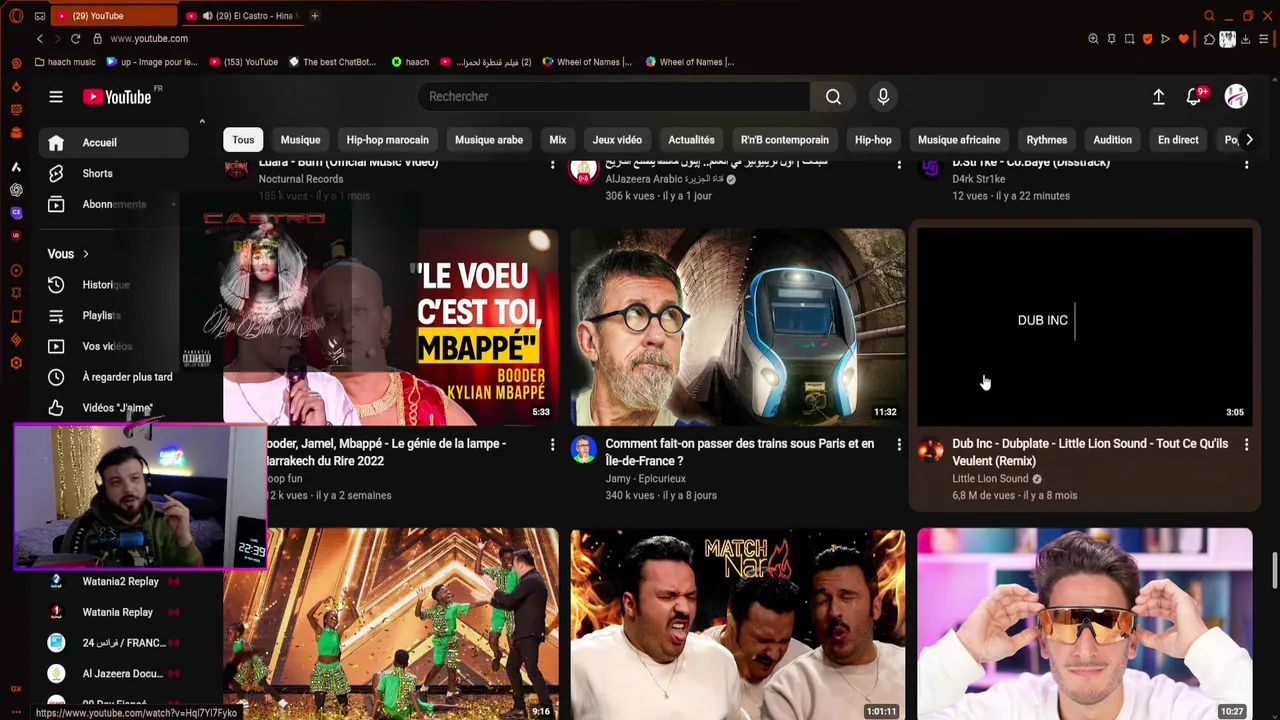Select the R'n'B contemporain chip

click(785, 140)
